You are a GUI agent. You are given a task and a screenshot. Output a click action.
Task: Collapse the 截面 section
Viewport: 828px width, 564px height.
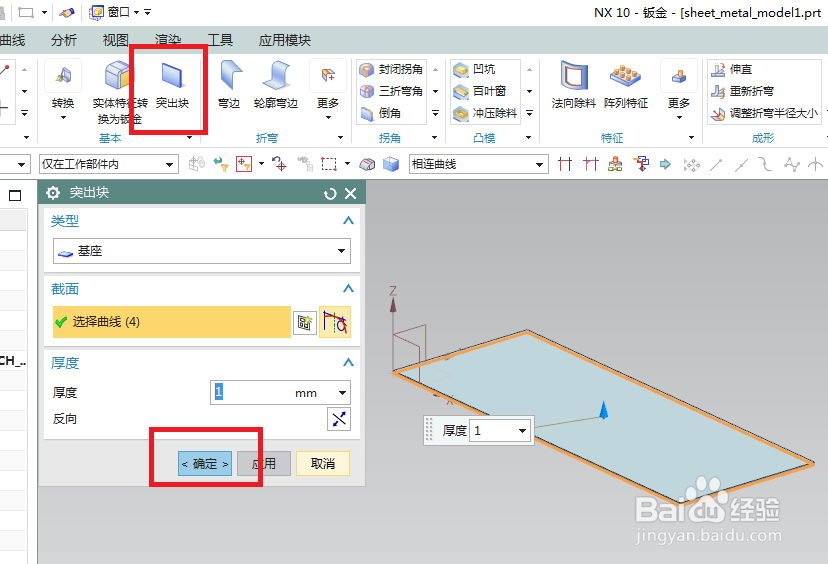tap(348, 288)
